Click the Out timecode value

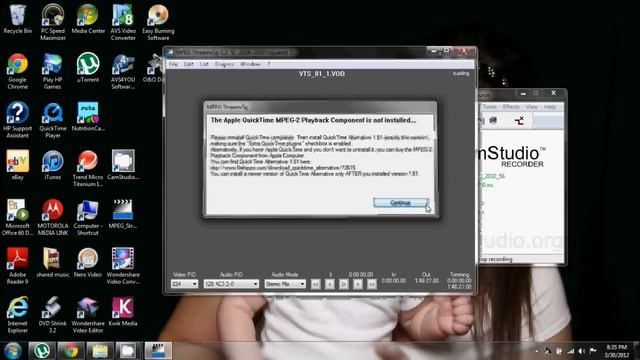click(x=427, y=281)
